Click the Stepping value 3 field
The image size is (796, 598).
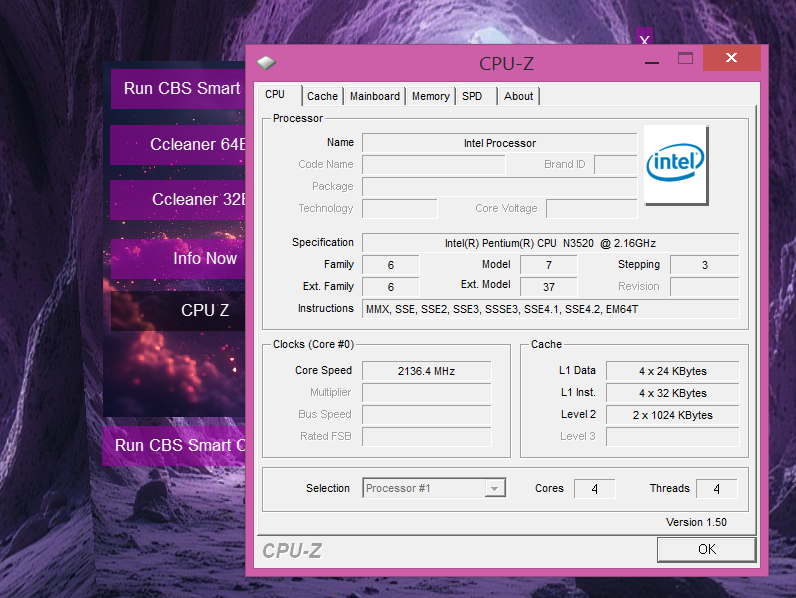(x=705, y=265)
